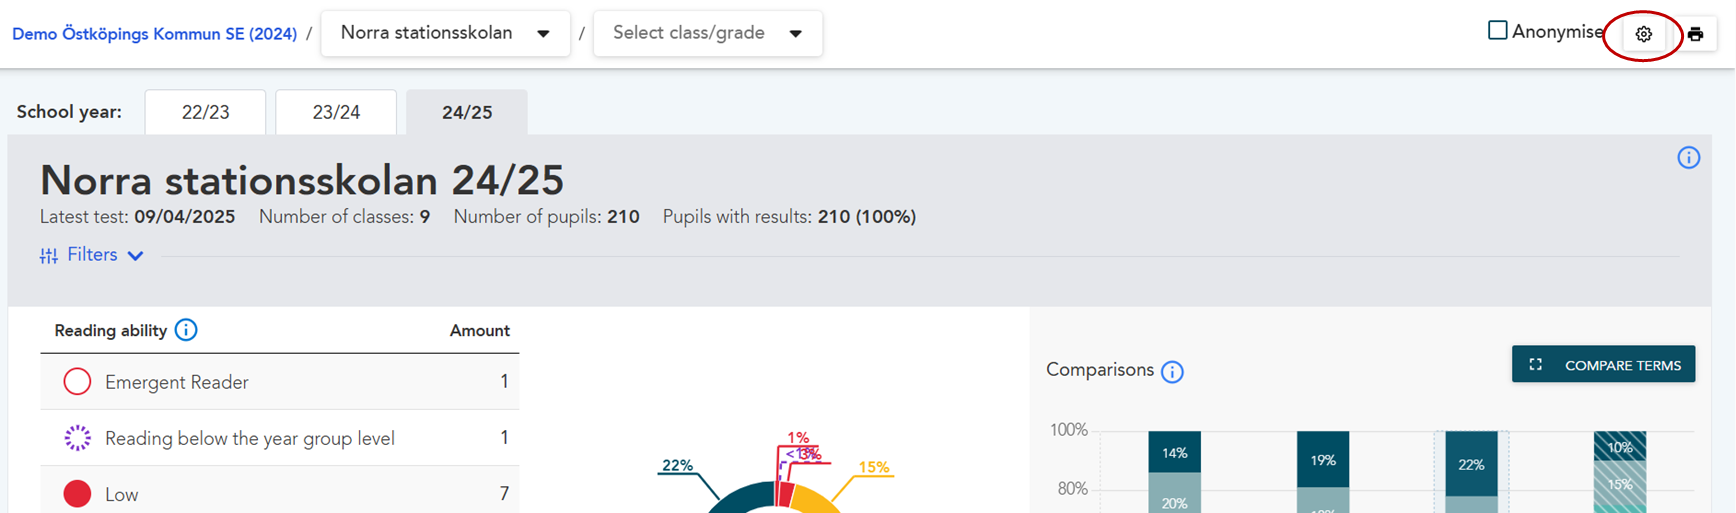Click the Filters sliders icon

point(48,256)
